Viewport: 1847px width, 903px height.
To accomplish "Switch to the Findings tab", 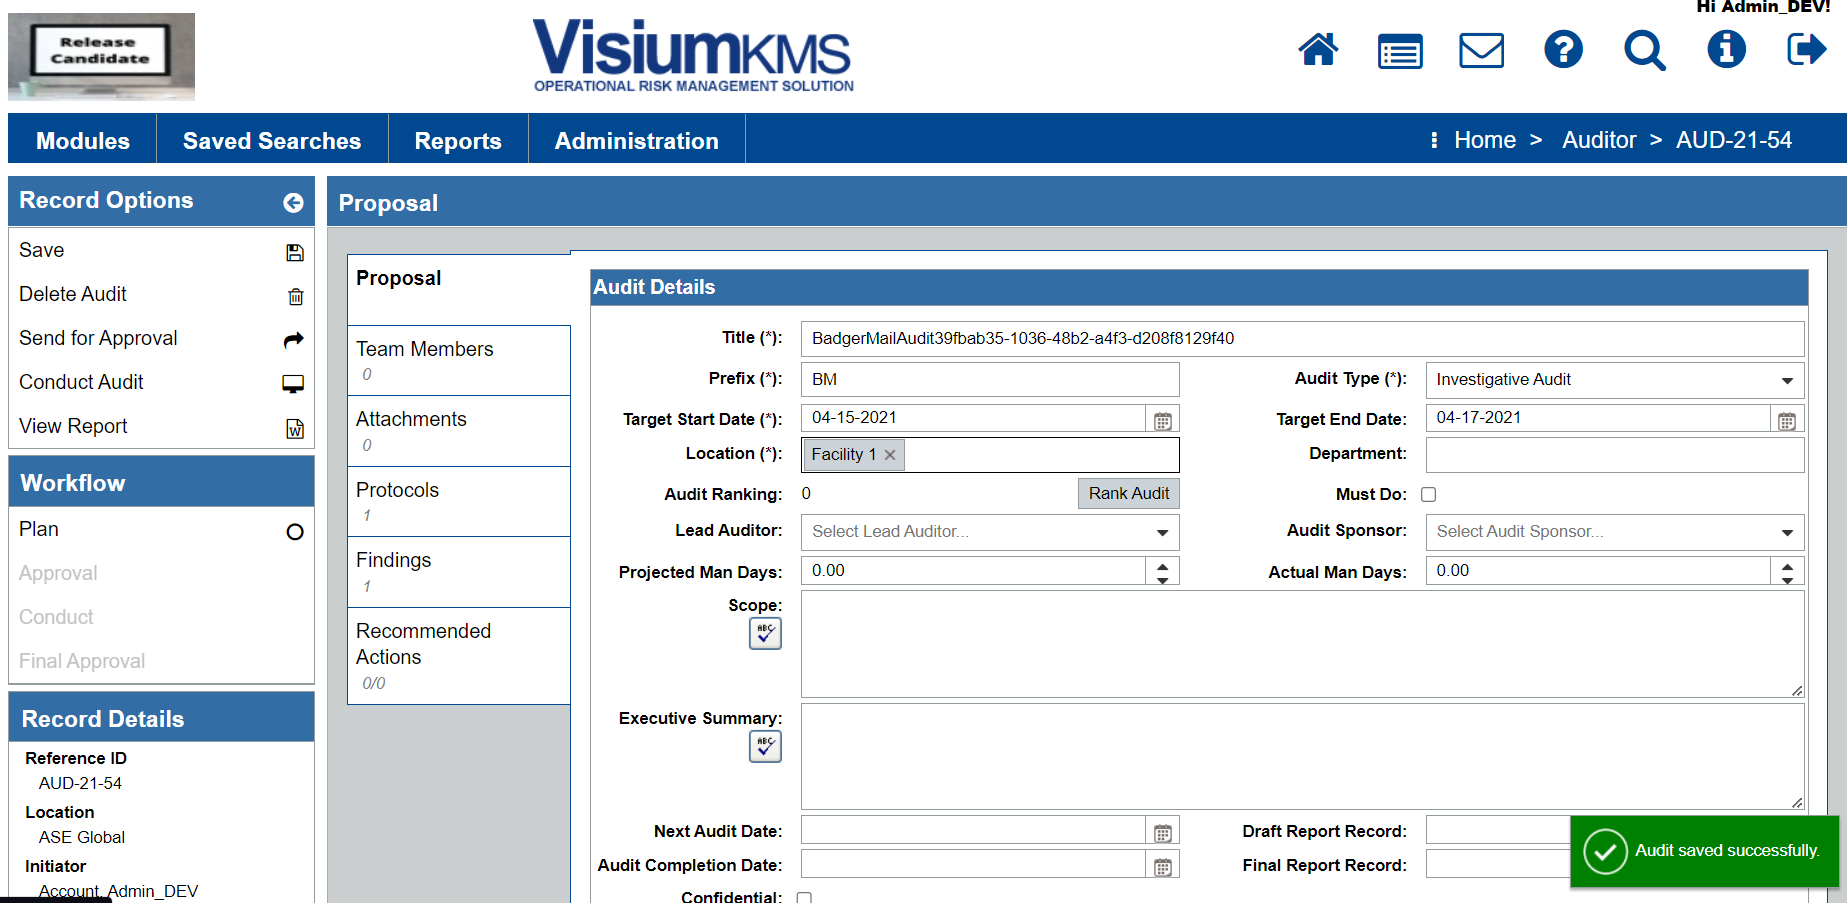I will click(x=459, y=572).
